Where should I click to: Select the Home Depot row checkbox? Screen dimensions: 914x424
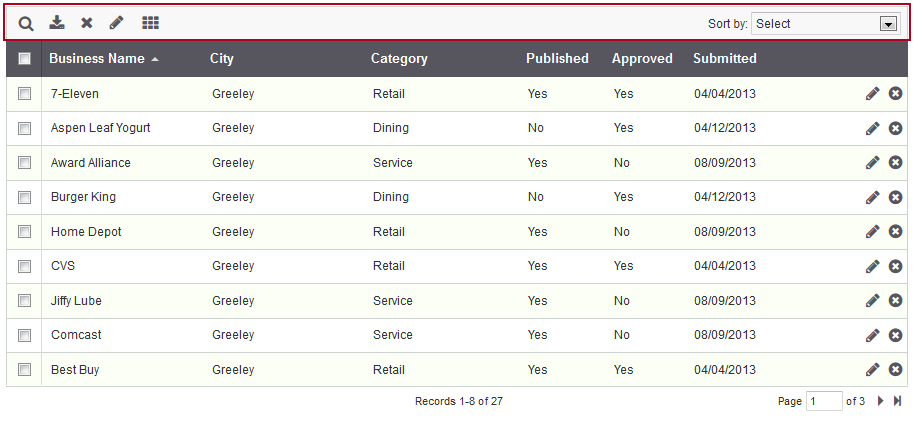coord(24,231)
